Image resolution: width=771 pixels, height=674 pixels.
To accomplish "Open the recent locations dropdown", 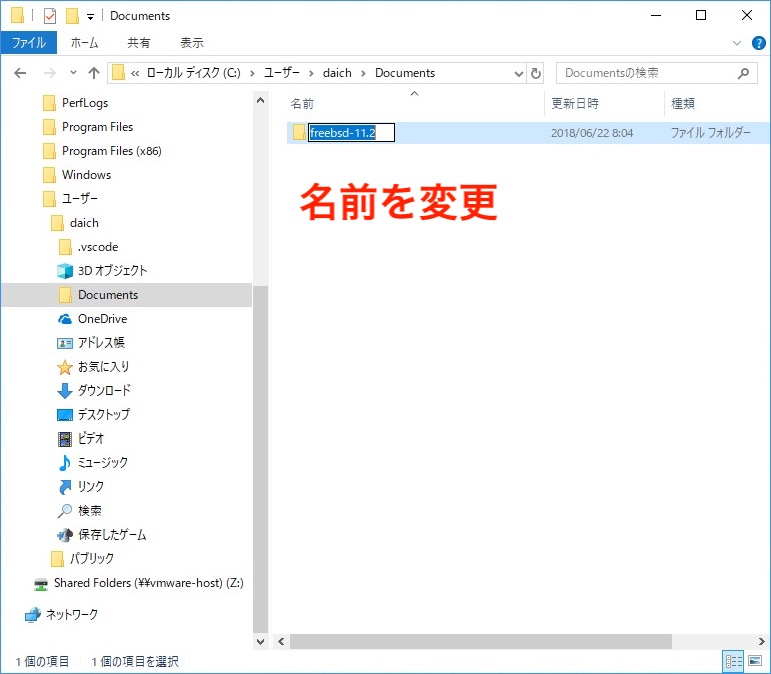I will click(x=73, y=73).
